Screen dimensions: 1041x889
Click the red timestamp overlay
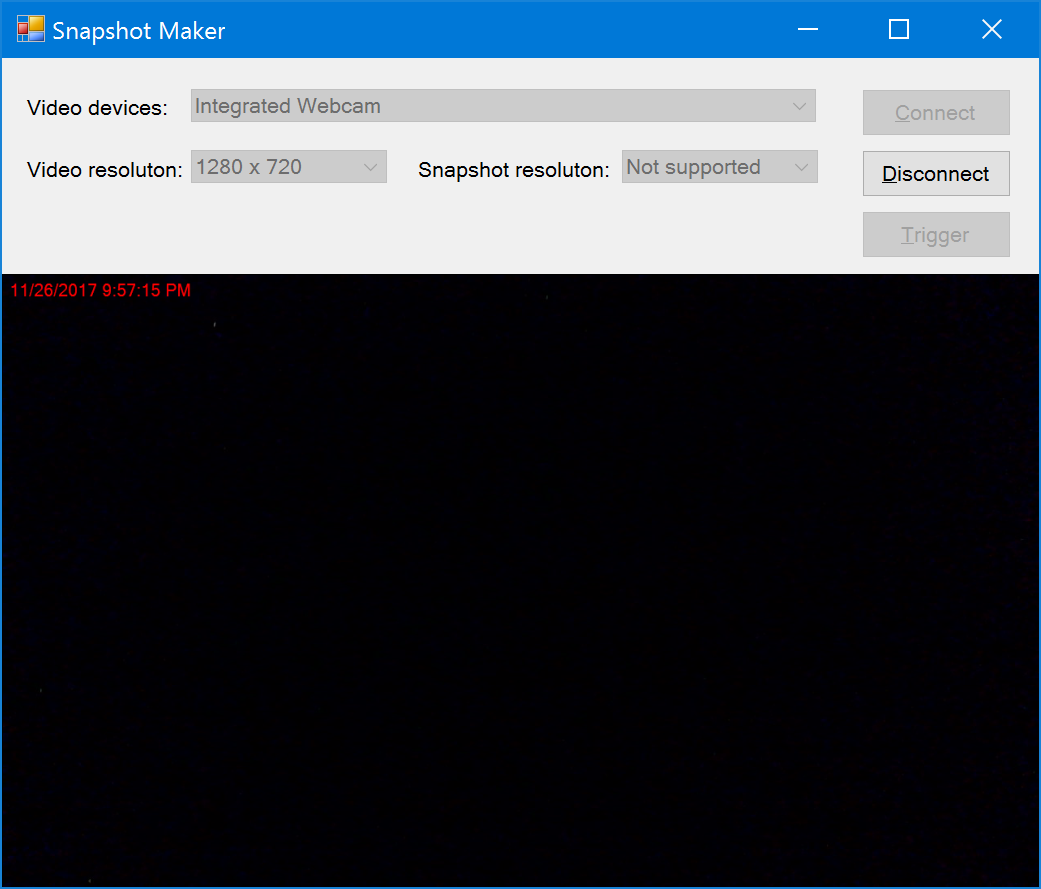pos(99,290)
